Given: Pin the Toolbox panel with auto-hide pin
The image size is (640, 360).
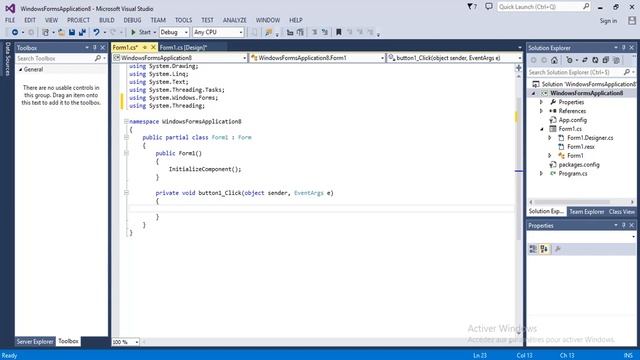Looking at the screenshot, I should click(x=95, y=48).
